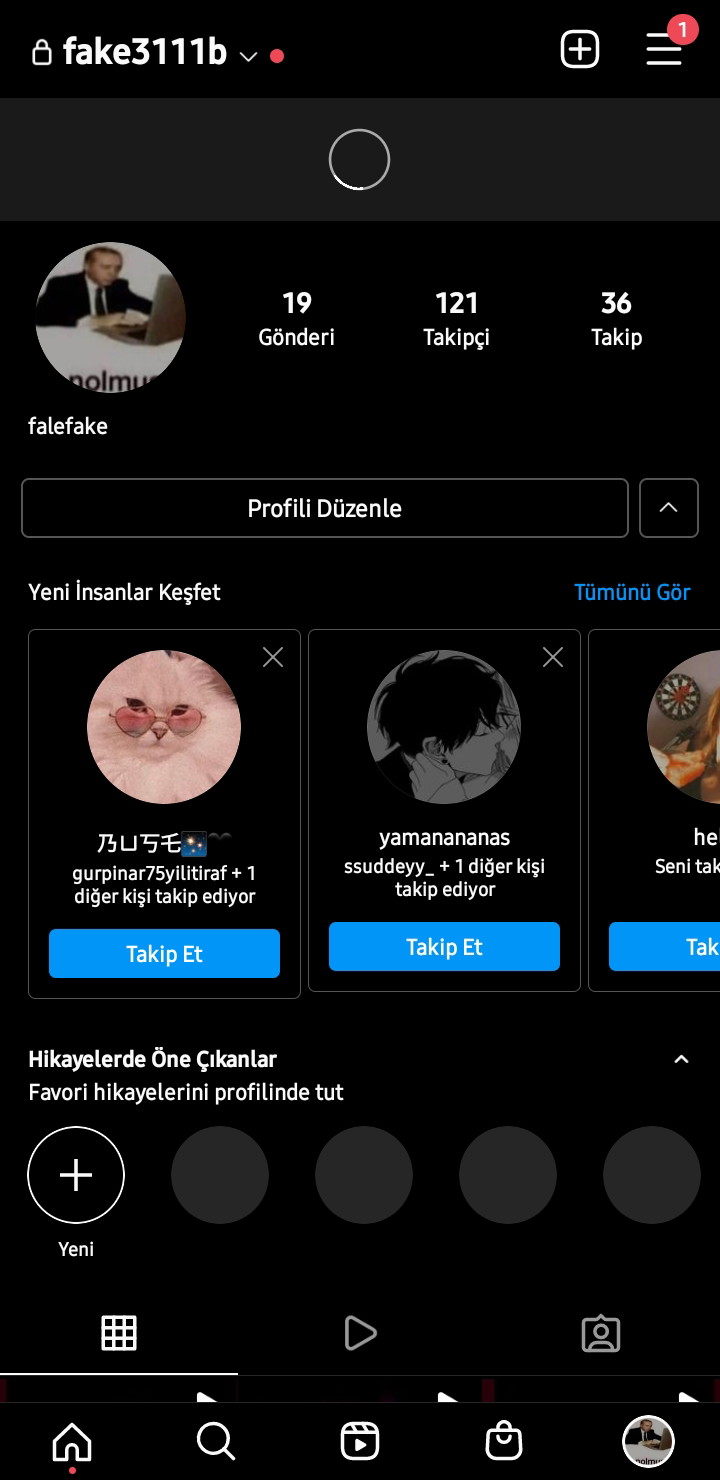The image size is (720, 1480).
Task: Open Tümünü Gör link
Action: 632,592
